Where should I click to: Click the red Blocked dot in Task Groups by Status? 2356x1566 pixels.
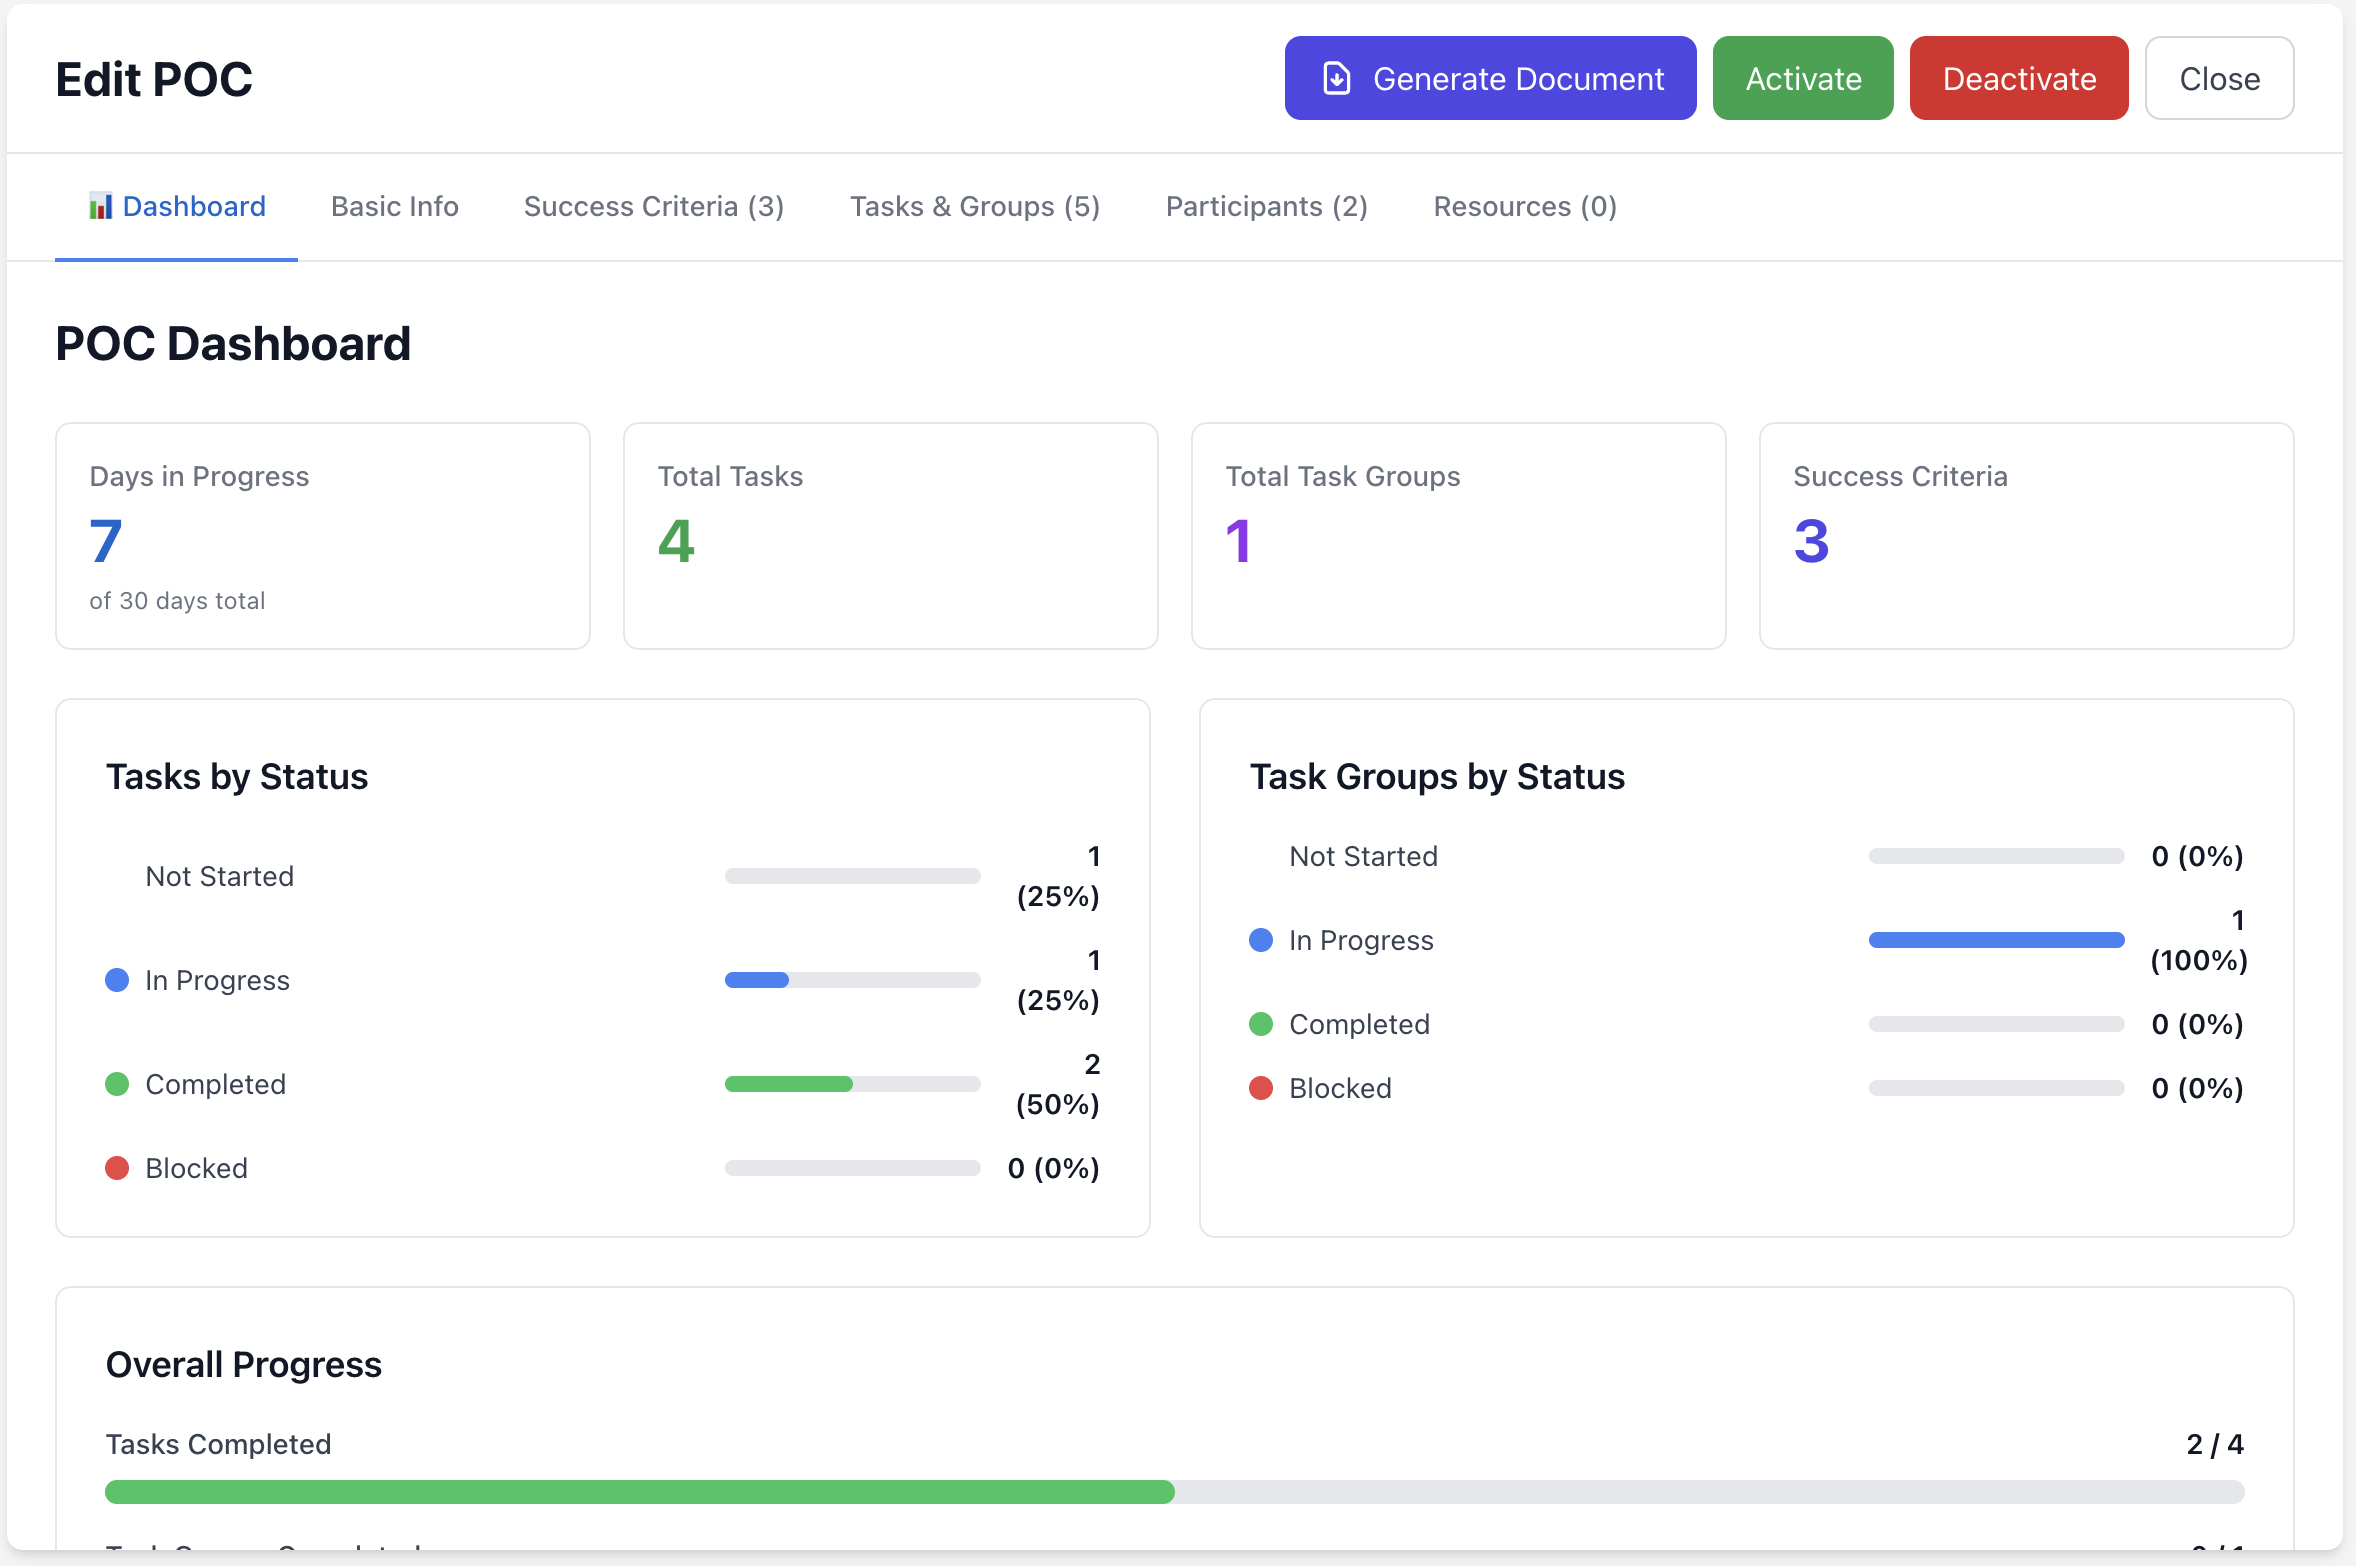[1260, 1088]
